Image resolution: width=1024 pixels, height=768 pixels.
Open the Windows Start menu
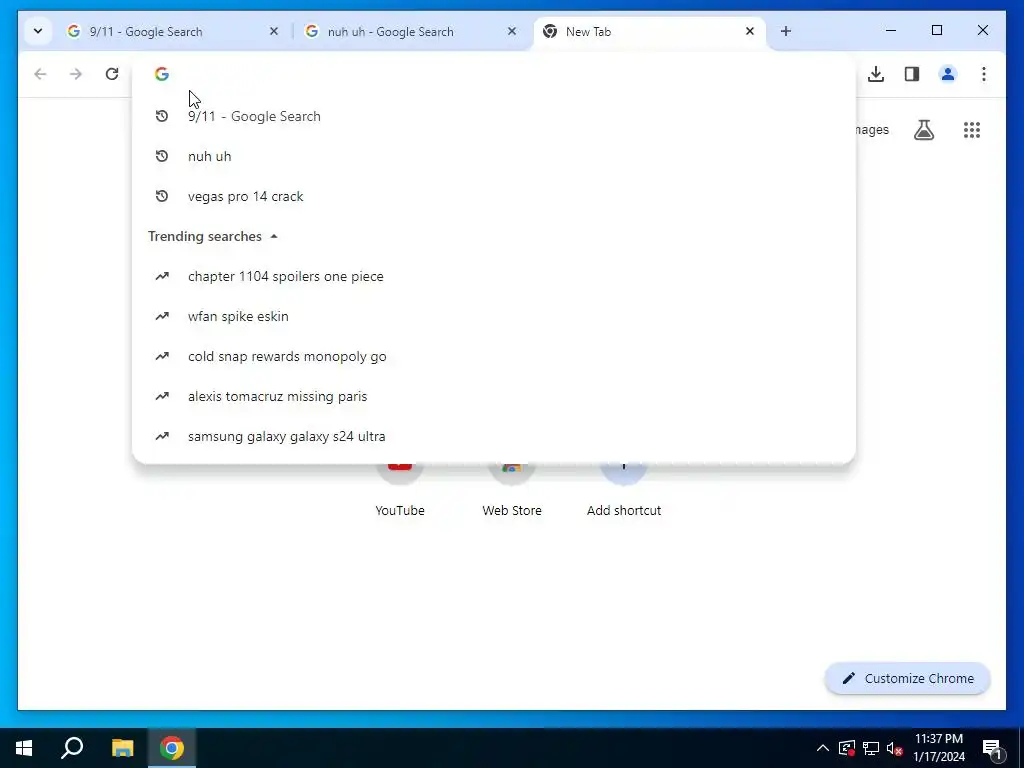tap(24, 748)
